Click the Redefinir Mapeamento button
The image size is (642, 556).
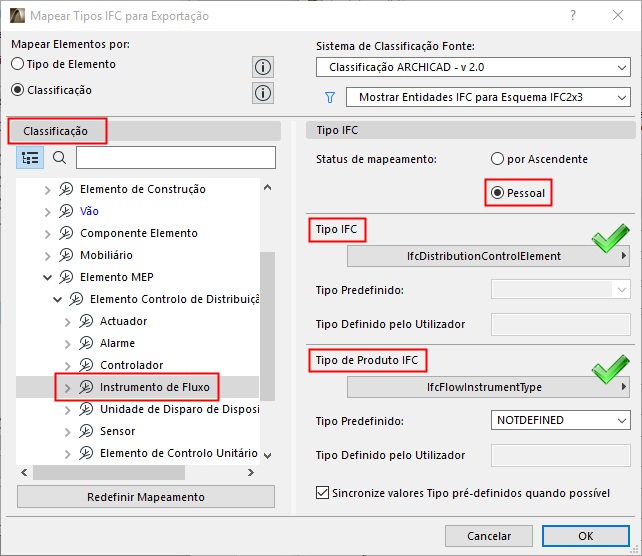tap(146, 497)
